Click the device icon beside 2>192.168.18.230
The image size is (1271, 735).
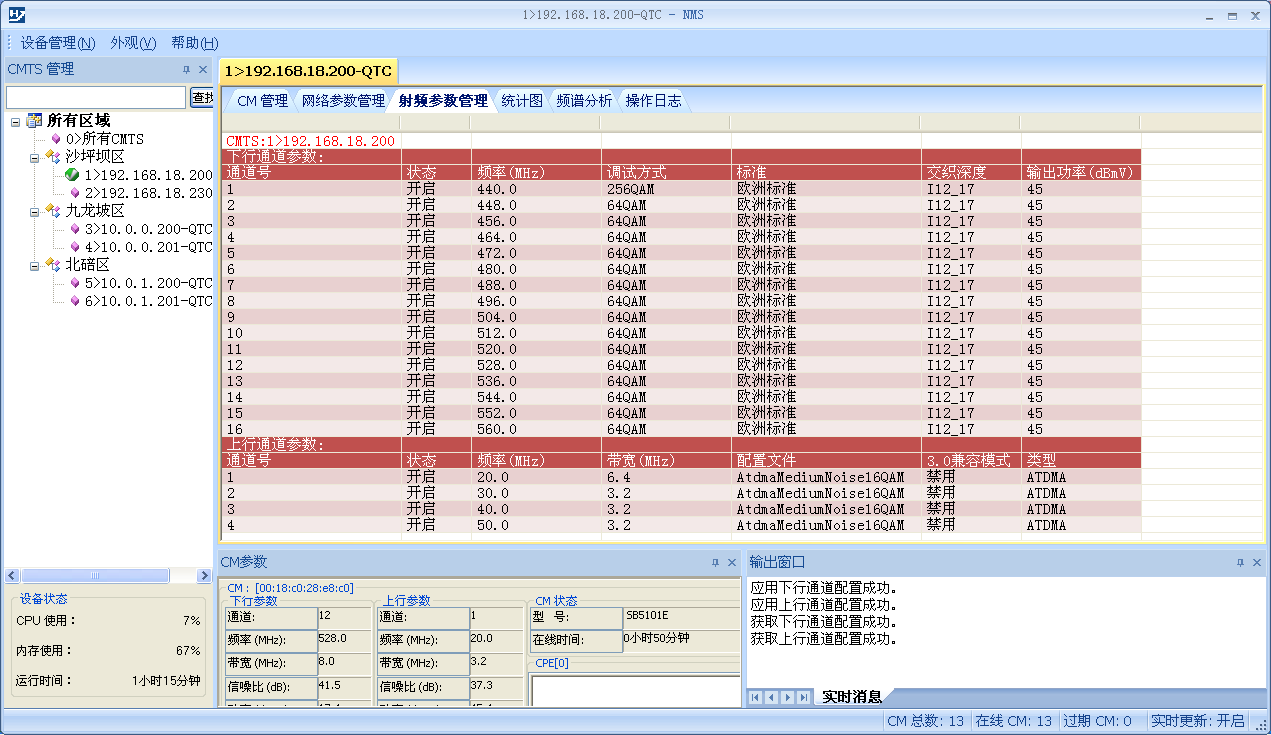point(74,193)
